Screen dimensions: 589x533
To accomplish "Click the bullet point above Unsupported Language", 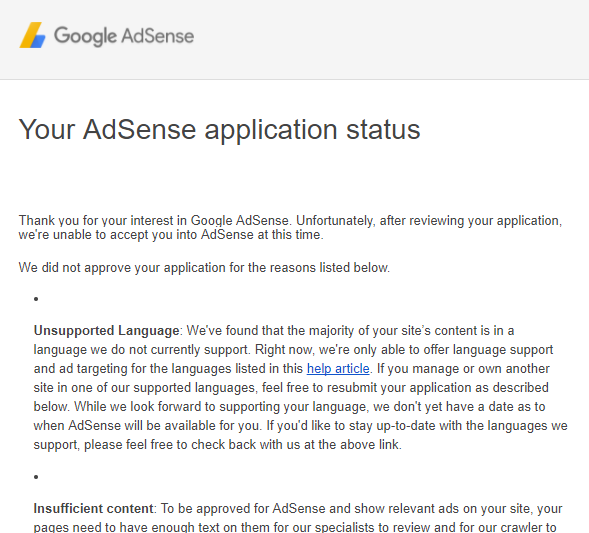I will click(36, 299).
